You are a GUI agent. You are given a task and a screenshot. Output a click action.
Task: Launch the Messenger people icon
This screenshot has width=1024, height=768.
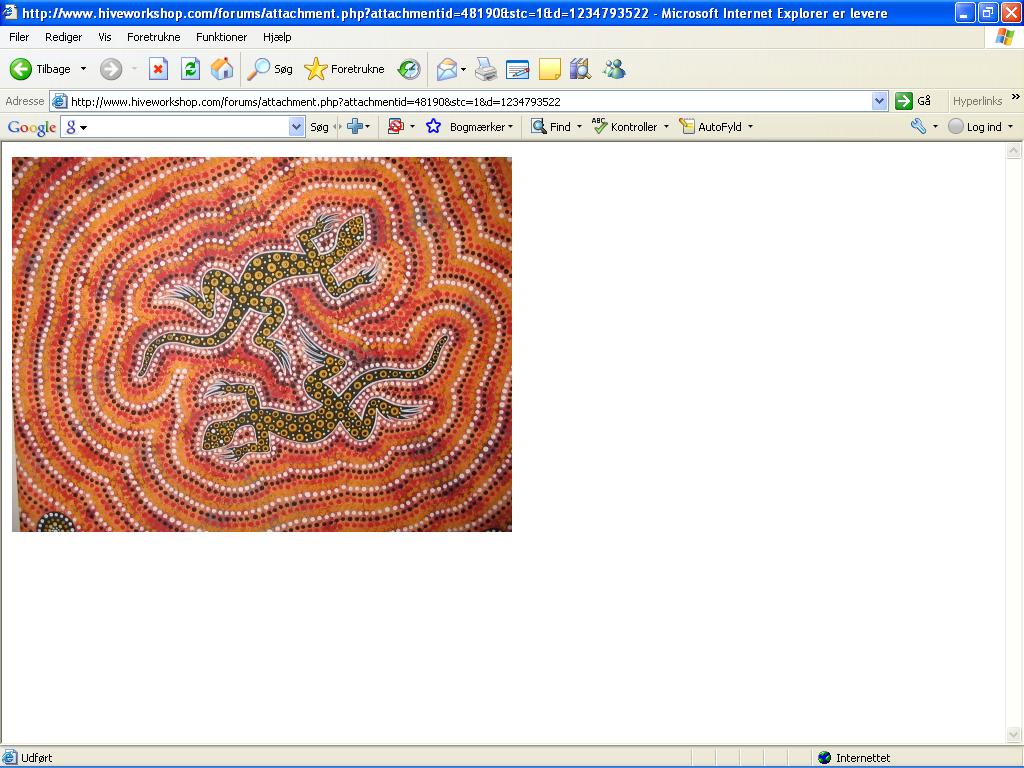pos(614,69)
